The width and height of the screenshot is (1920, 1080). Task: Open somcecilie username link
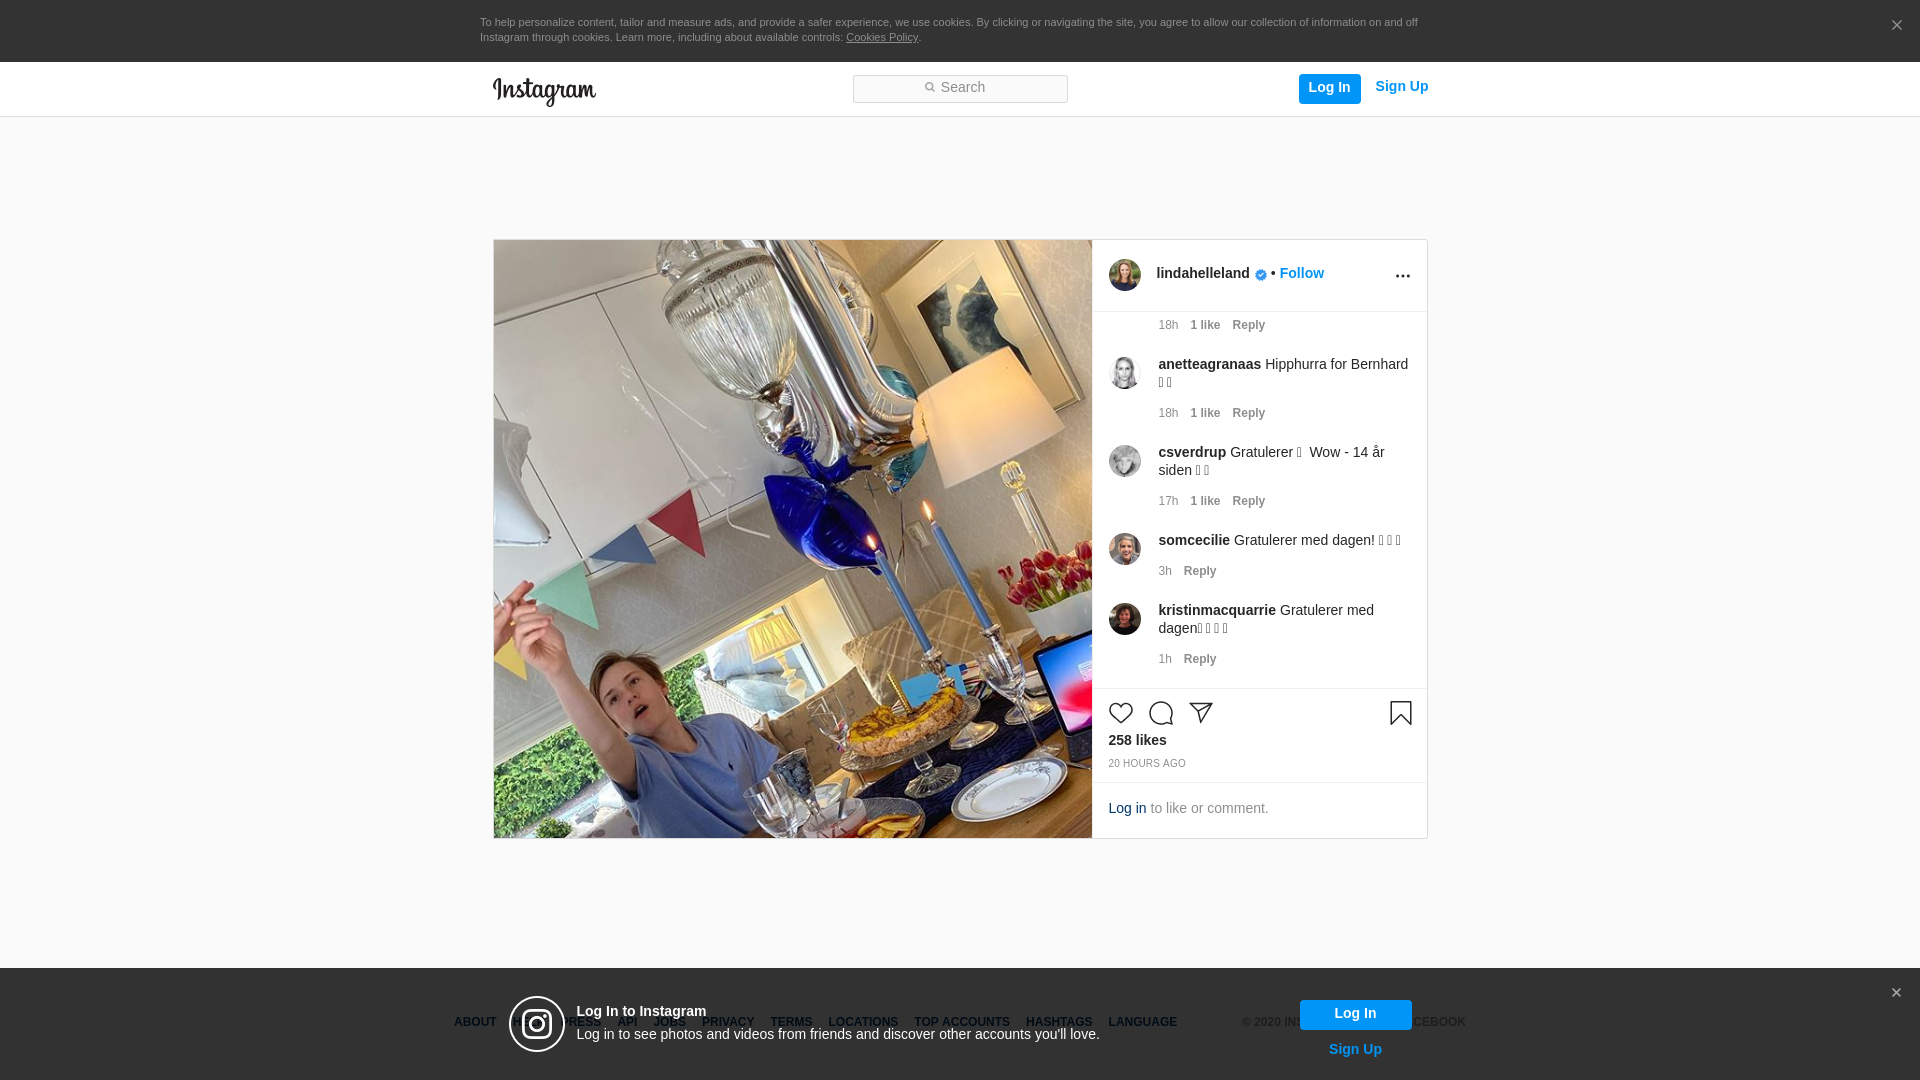click(1194, 540)
